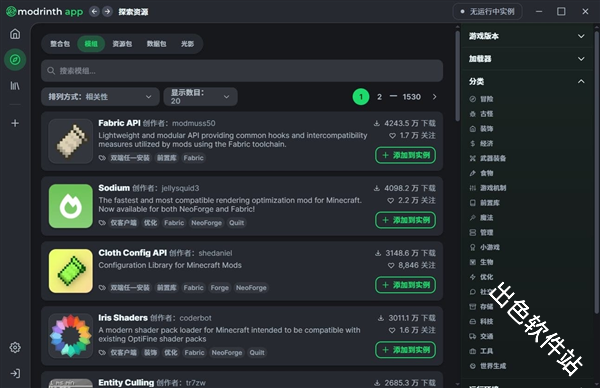Open the 排列方式 sort dropdown
The height and width of the screenshot is (388, 600).
[100, 97]
